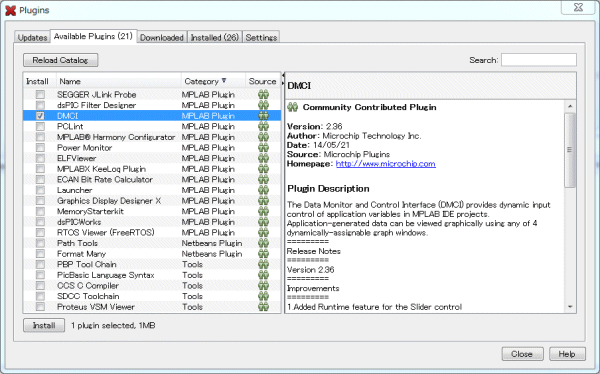Select the dsPICWorks plugin row
Screen dimensions: 600x374
[152, 222]
